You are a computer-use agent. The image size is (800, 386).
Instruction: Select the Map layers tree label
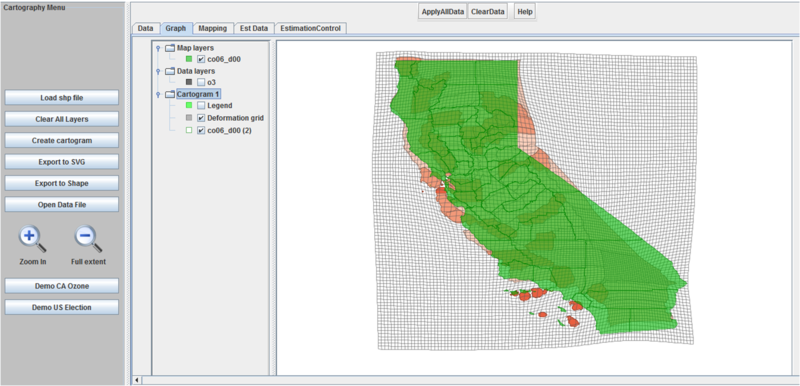[x=196, y=48]
